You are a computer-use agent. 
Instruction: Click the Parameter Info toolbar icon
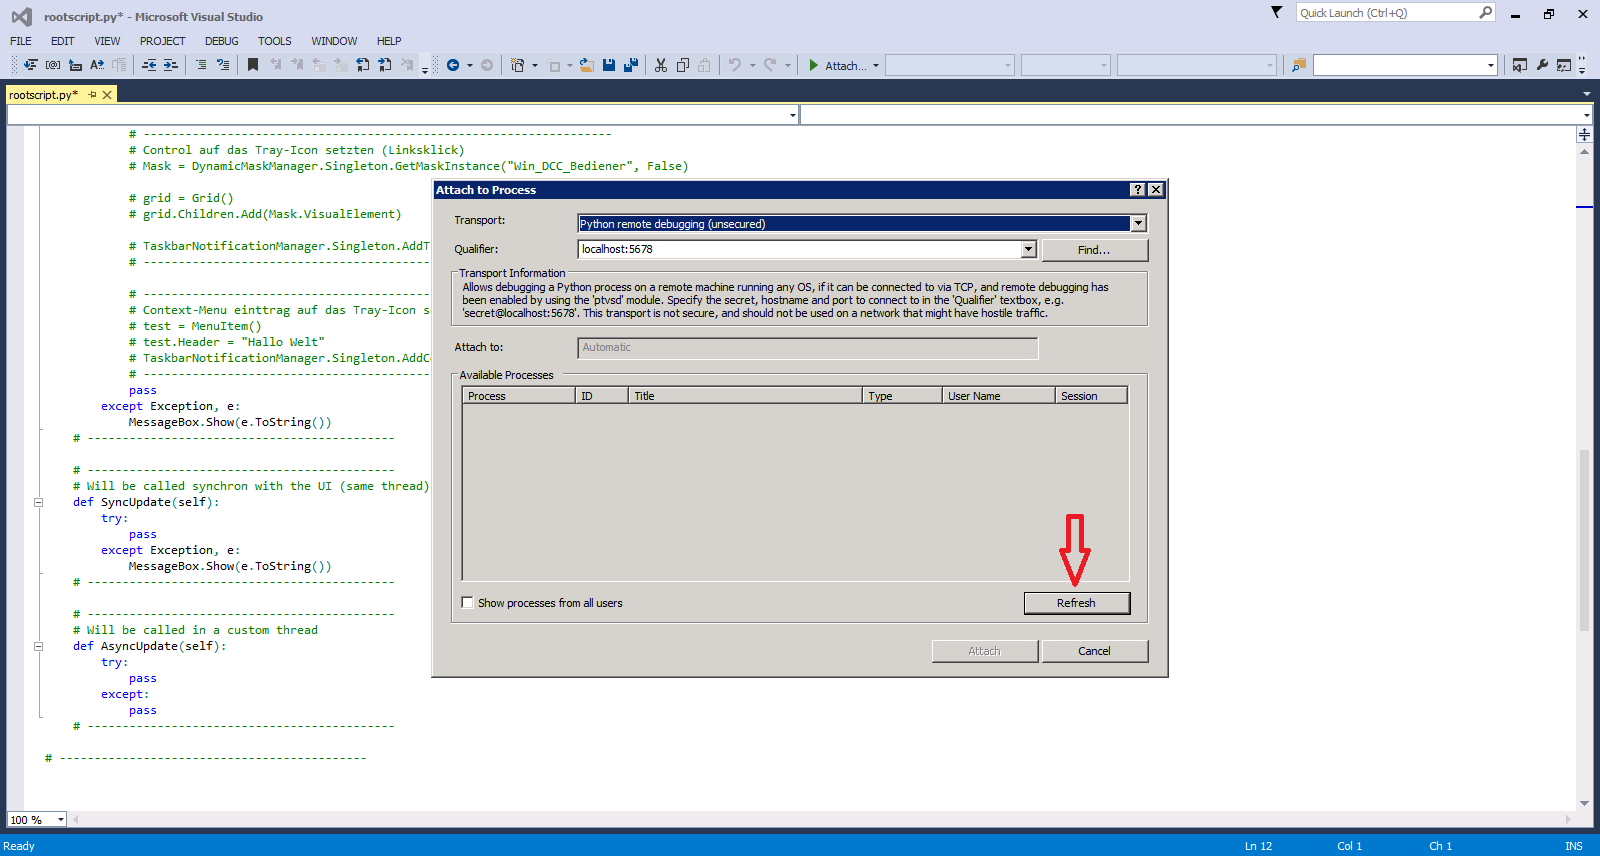pos(53,65)
